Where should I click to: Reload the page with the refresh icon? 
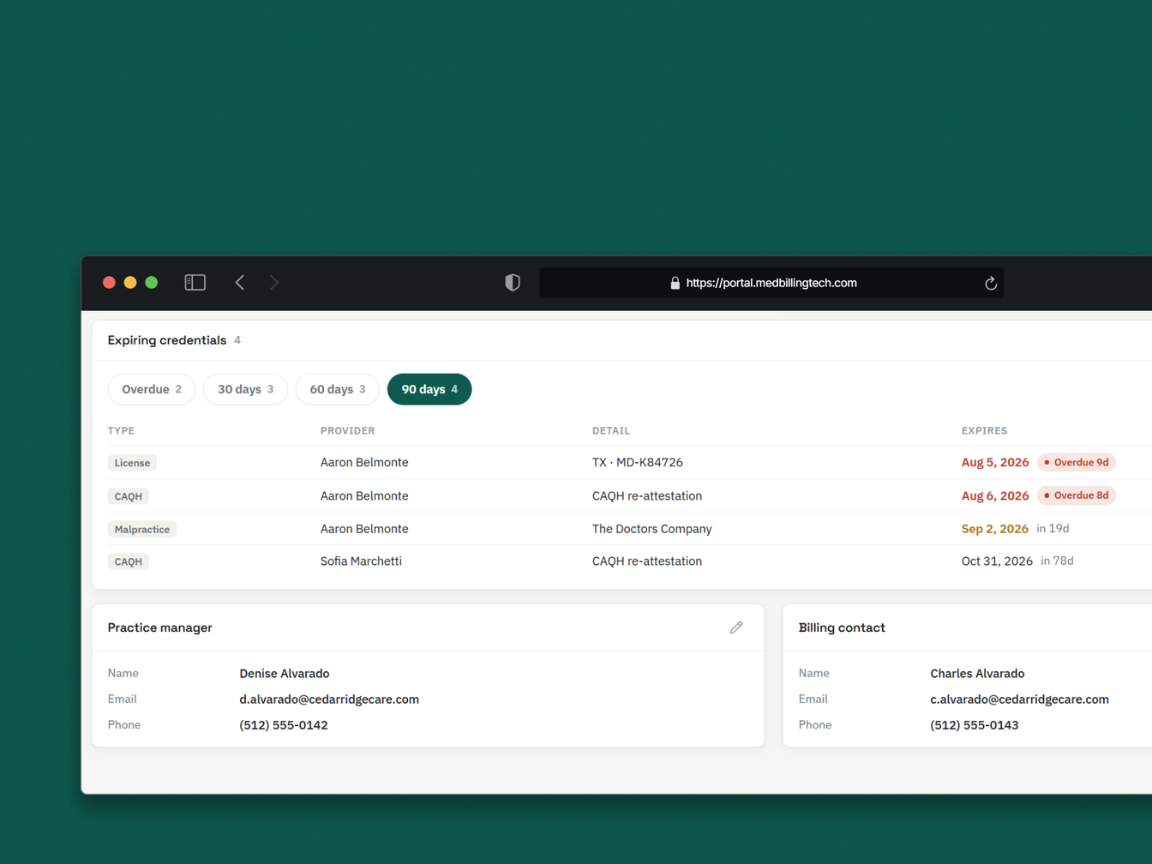(x=990, y=283)
